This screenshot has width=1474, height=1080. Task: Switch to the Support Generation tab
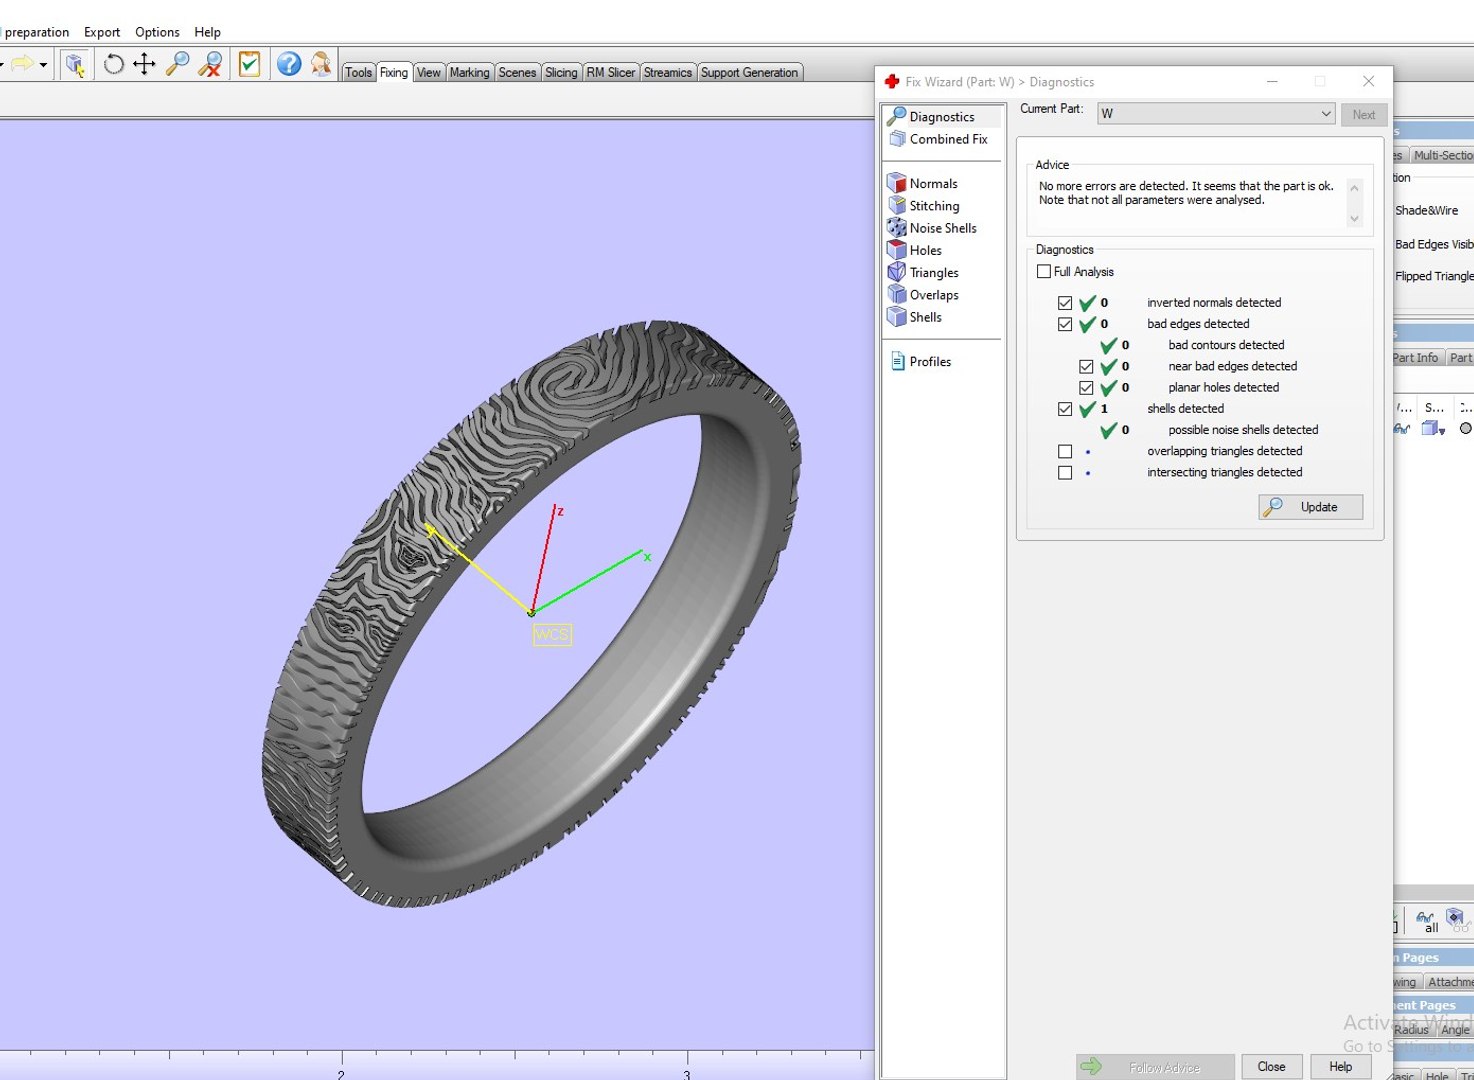[749, 73]
